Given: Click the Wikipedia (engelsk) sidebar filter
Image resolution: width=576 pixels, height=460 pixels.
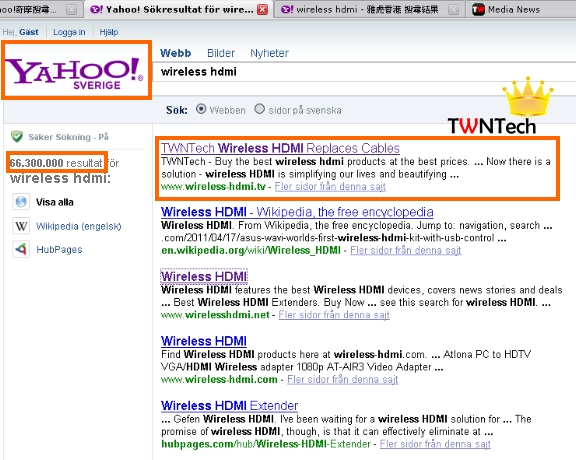Looking at the screenshot, I should (79, 226).
